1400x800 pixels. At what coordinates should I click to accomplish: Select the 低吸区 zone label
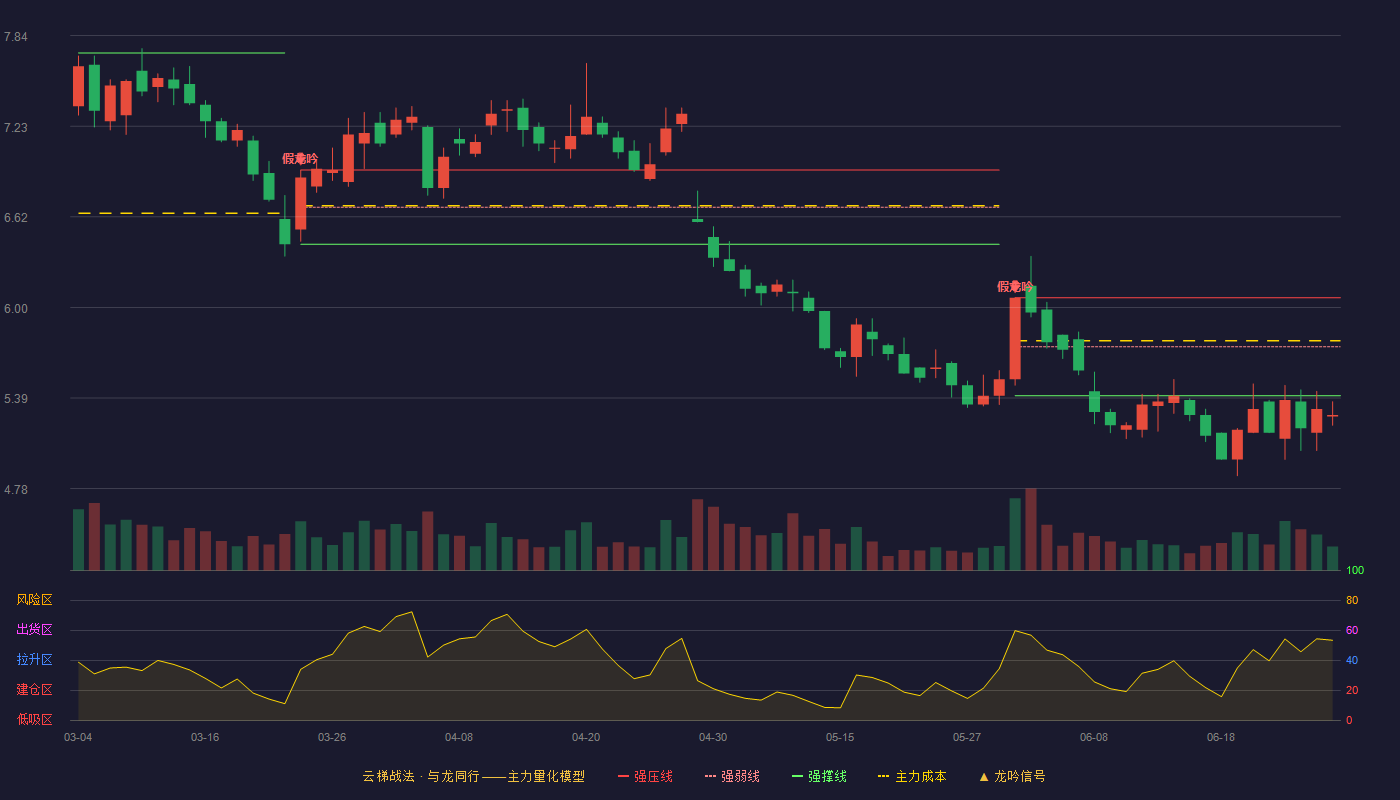coord(34,720)
